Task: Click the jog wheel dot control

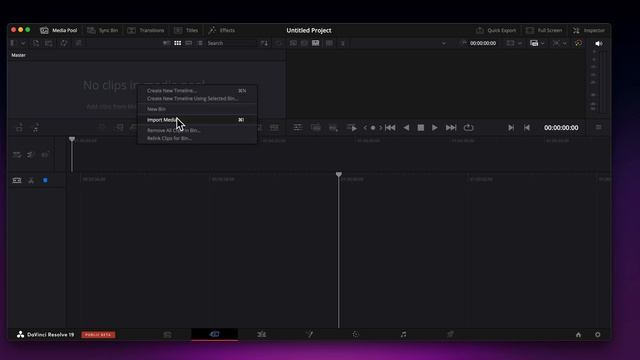Action: click(373, 128)
